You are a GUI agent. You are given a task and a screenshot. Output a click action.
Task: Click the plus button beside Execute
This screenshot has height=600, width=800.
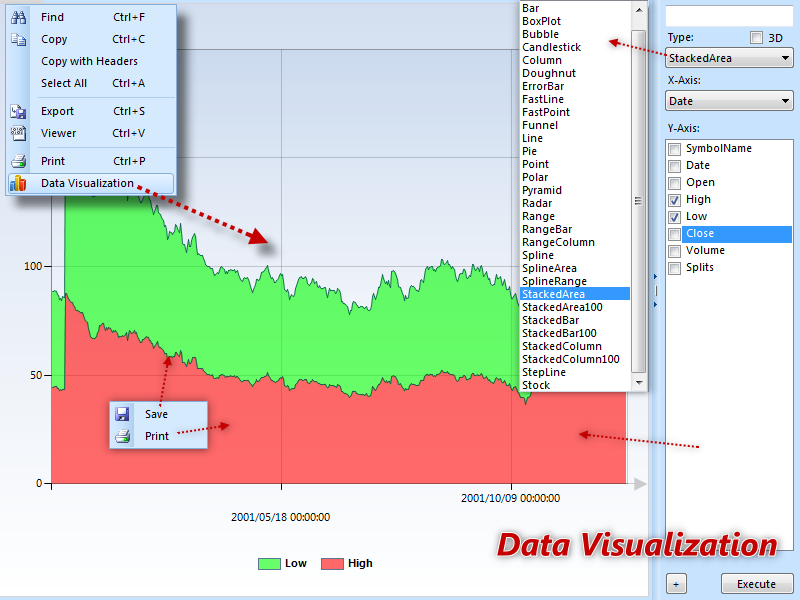676,584
